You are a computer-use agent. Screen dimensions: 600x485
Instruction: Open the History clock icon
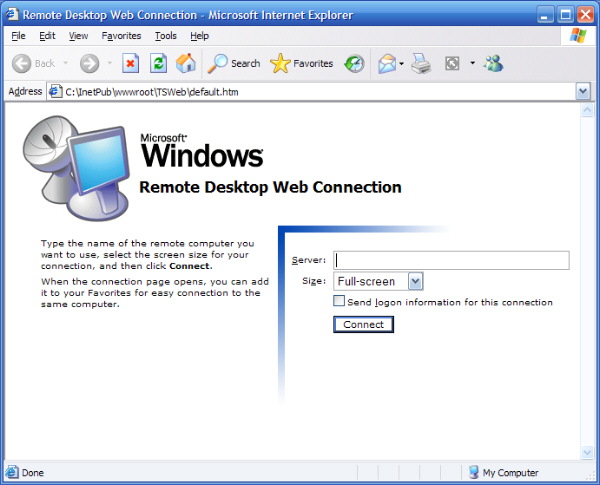[x=354, y=64]
